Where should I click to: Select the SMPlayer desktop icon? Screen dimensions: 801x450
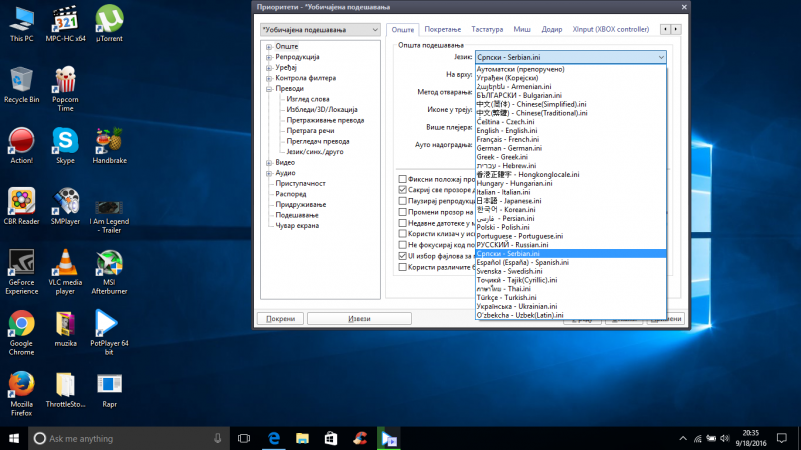coord(65,206)
